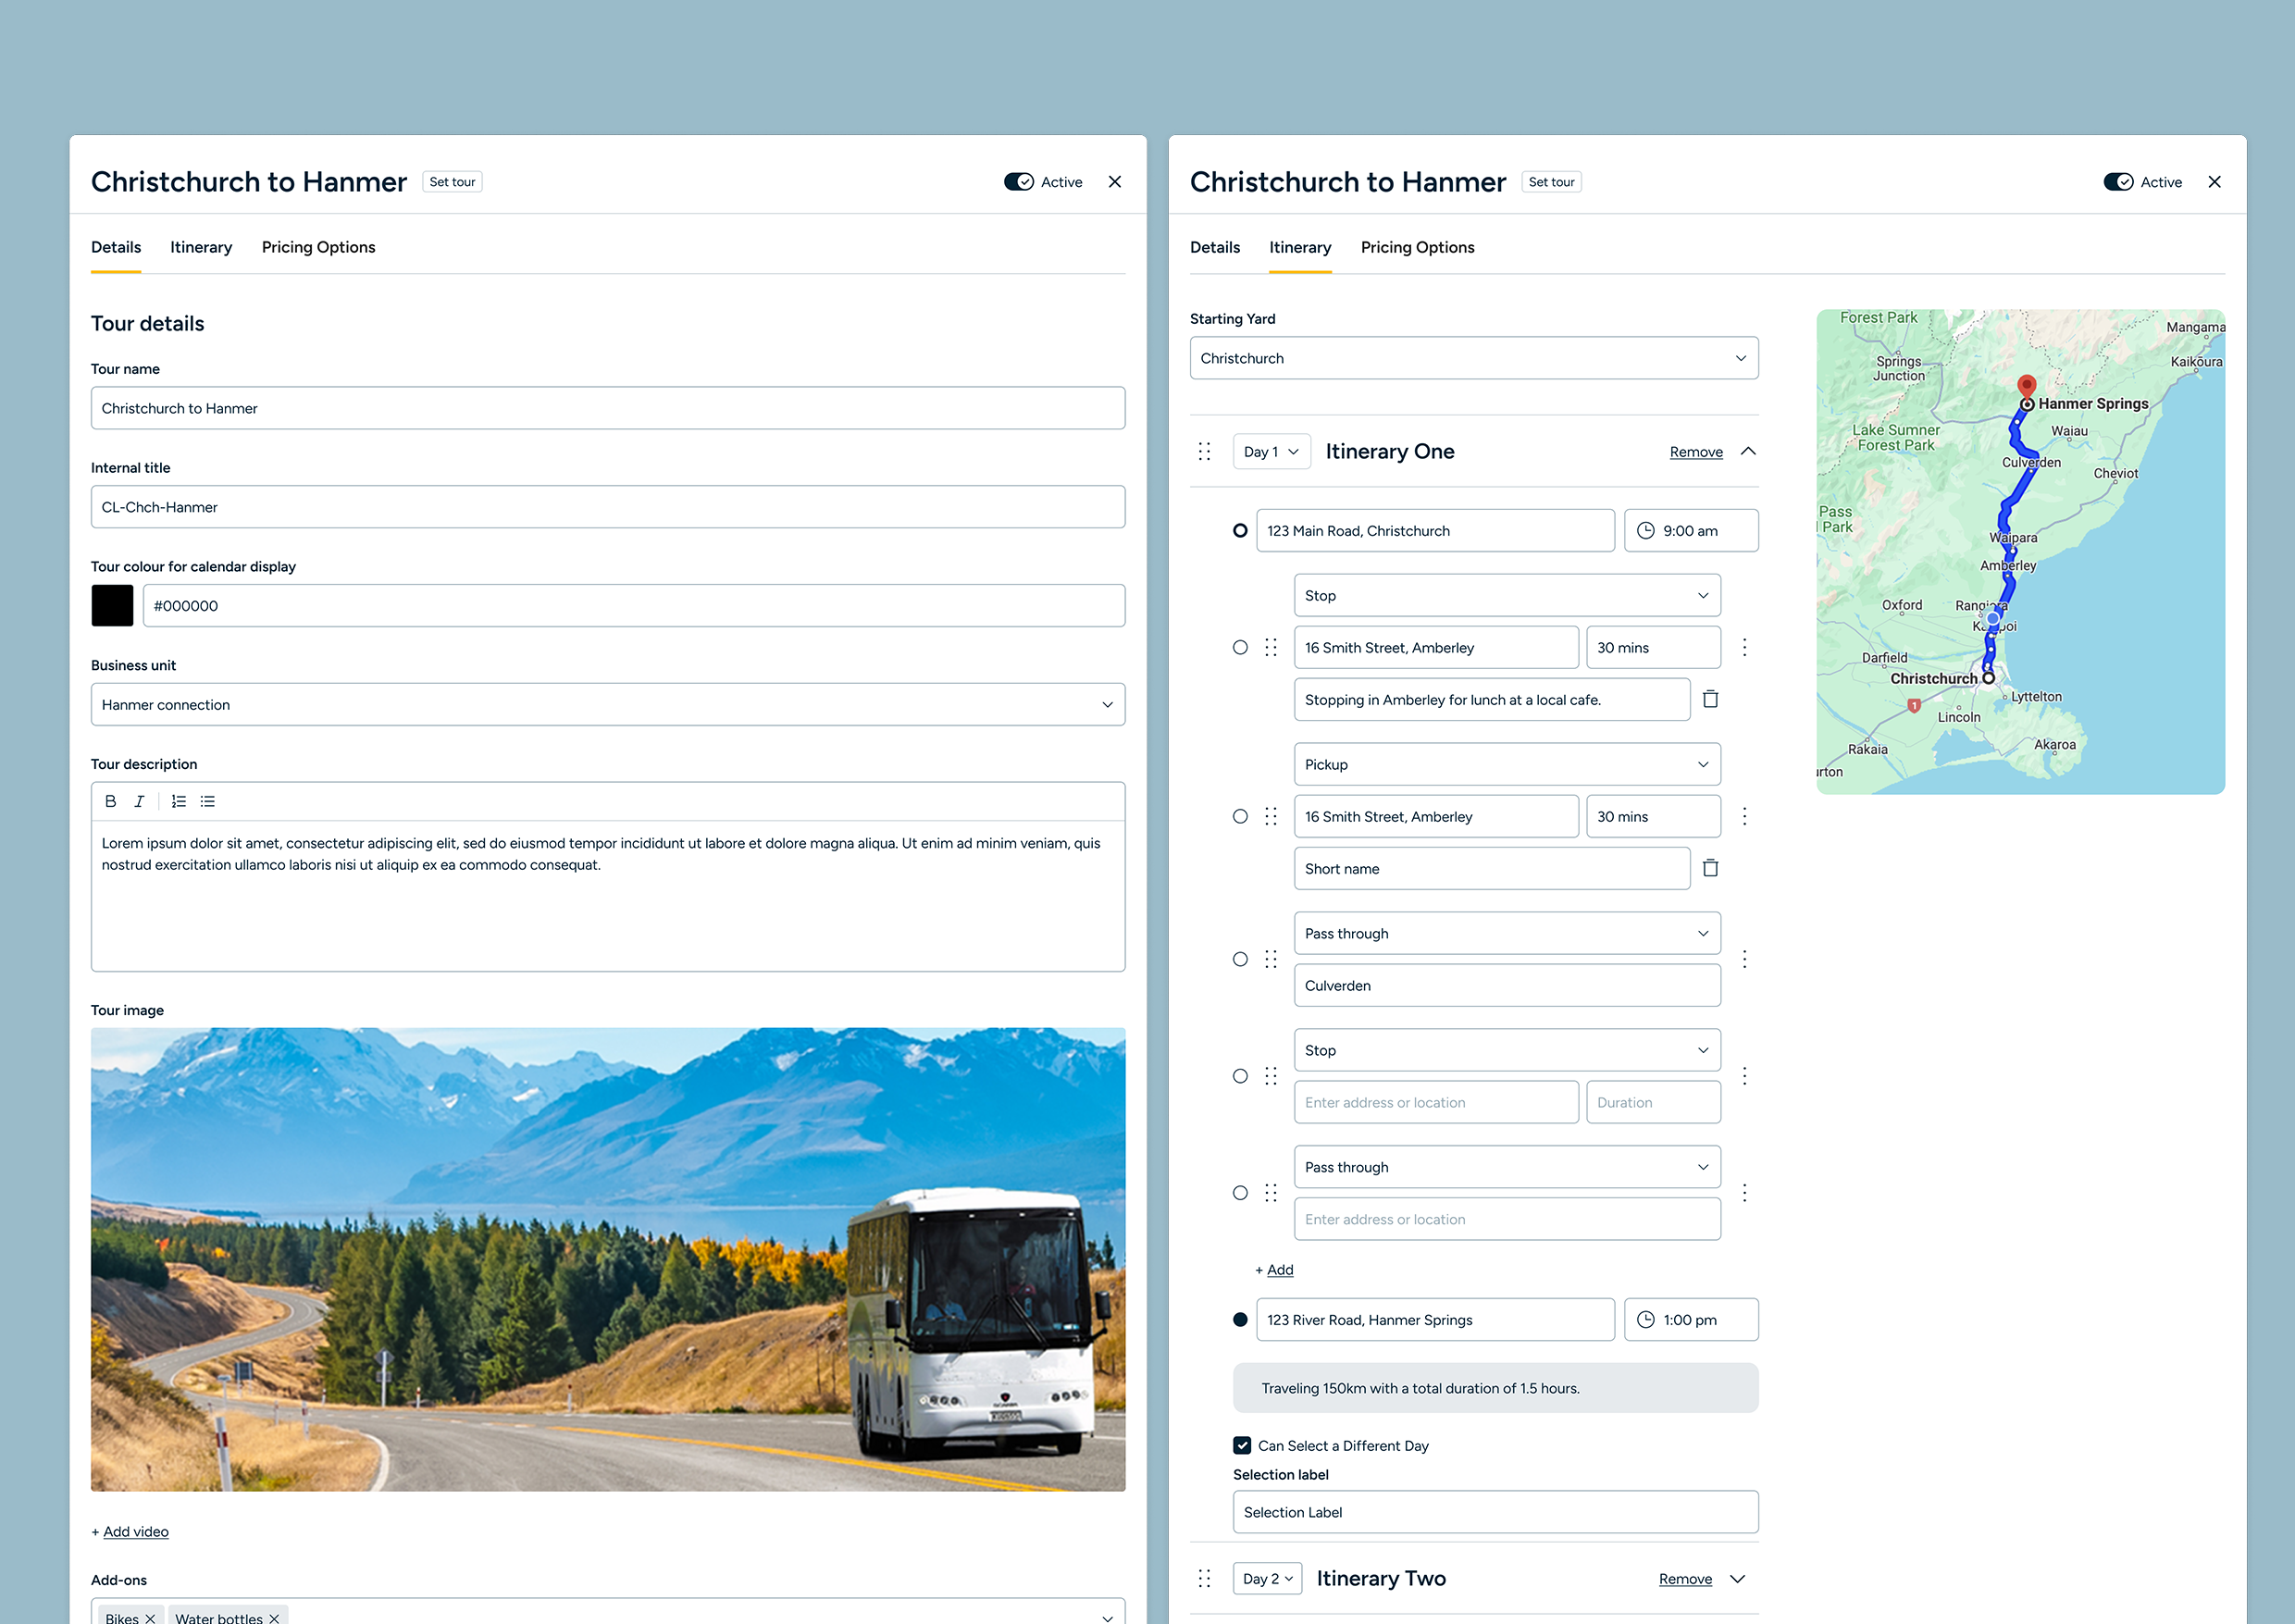Switch to Itinerary tab in left panel

tap(201, 247)
